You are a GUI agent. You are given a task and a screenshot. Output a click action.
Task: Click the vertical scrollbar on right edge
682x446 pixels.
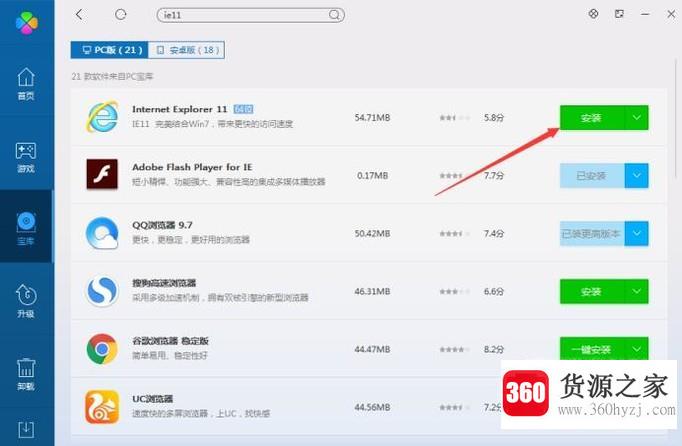pyautogui.click(x=677, y=117)
